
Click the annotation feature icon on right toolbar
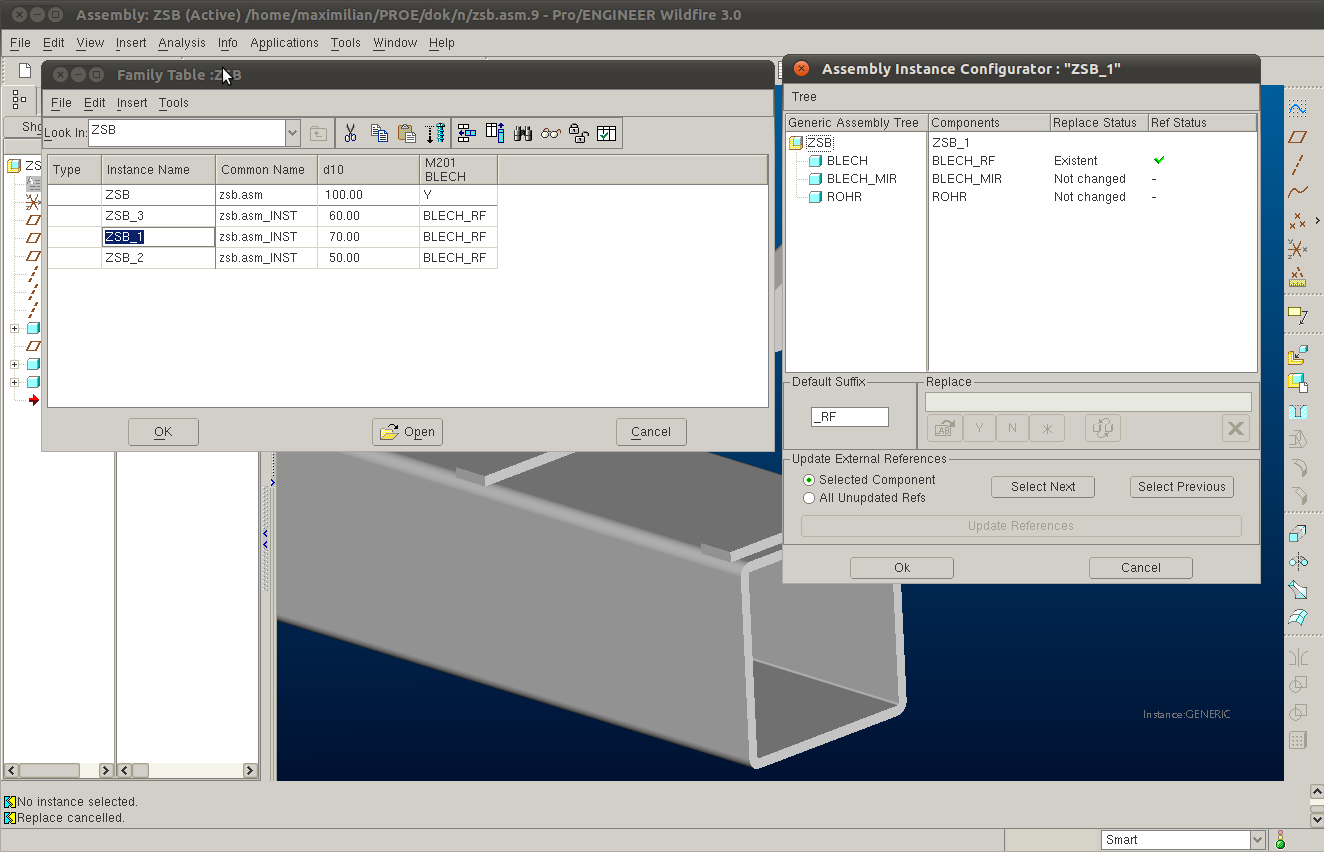[x=1298, y=316]
